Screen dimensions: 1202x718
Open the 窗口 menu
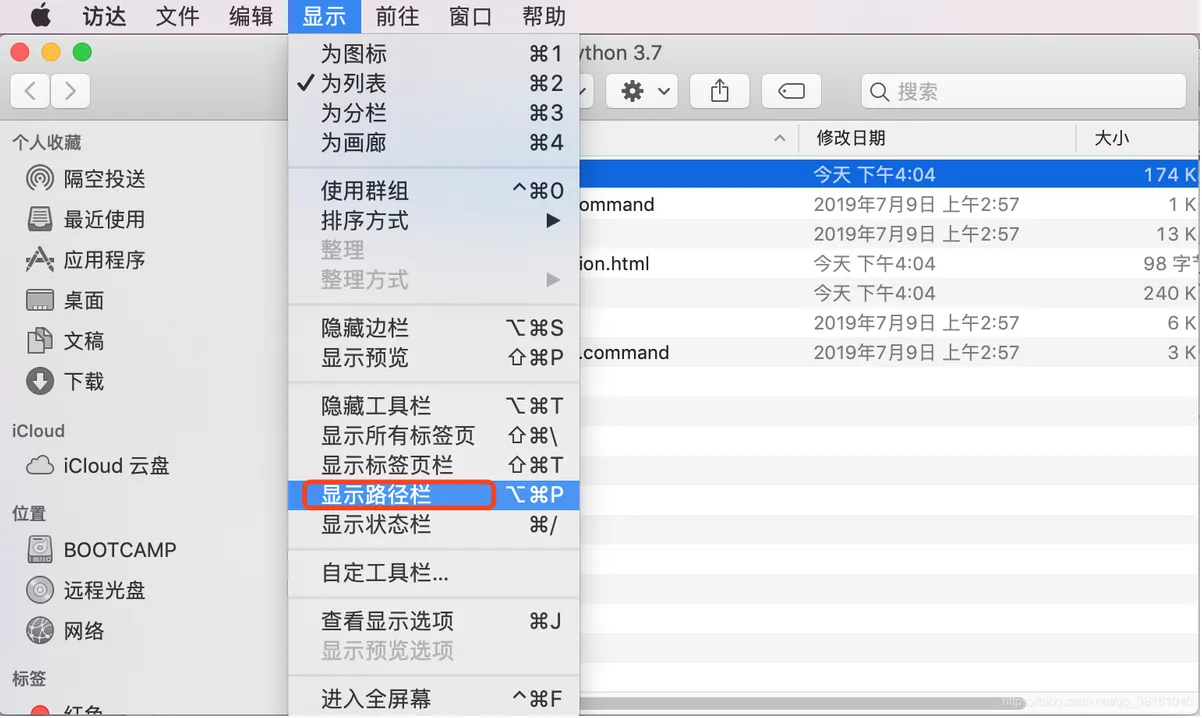point(470,16)
